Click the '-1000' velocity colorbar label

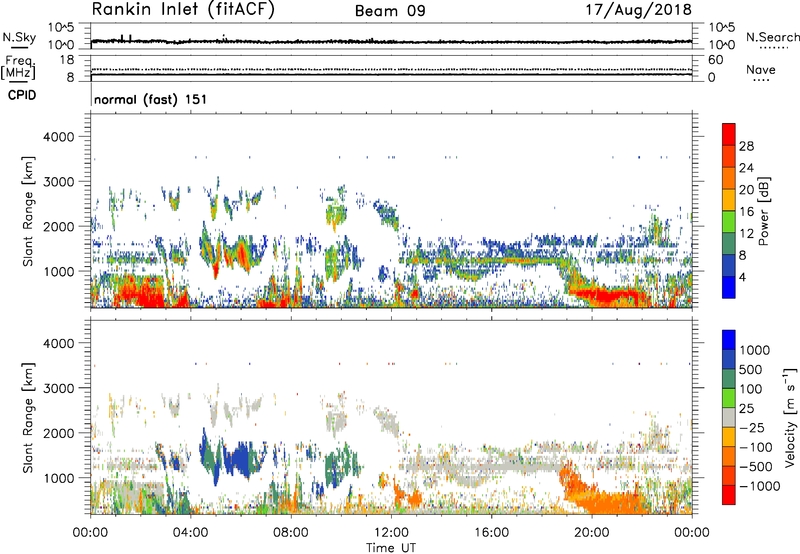(760, 486)
